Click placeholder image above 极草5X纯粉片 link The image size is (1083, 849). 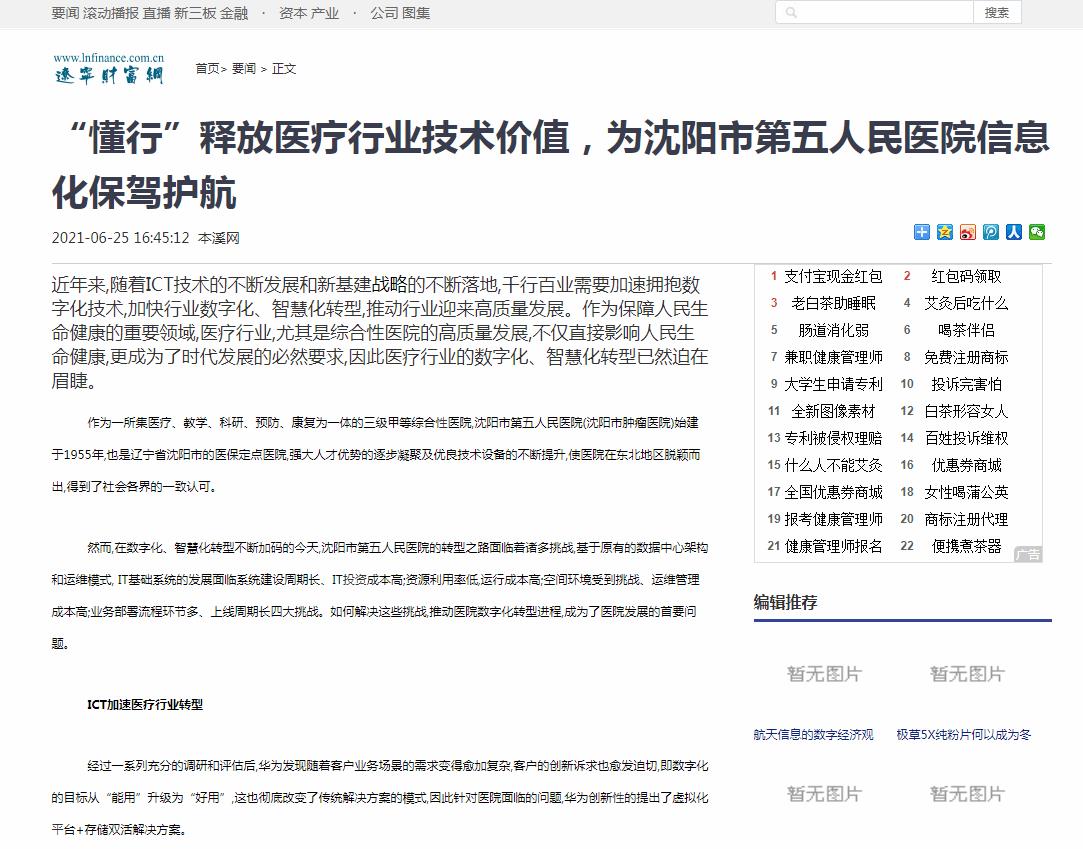click(967, 674)
